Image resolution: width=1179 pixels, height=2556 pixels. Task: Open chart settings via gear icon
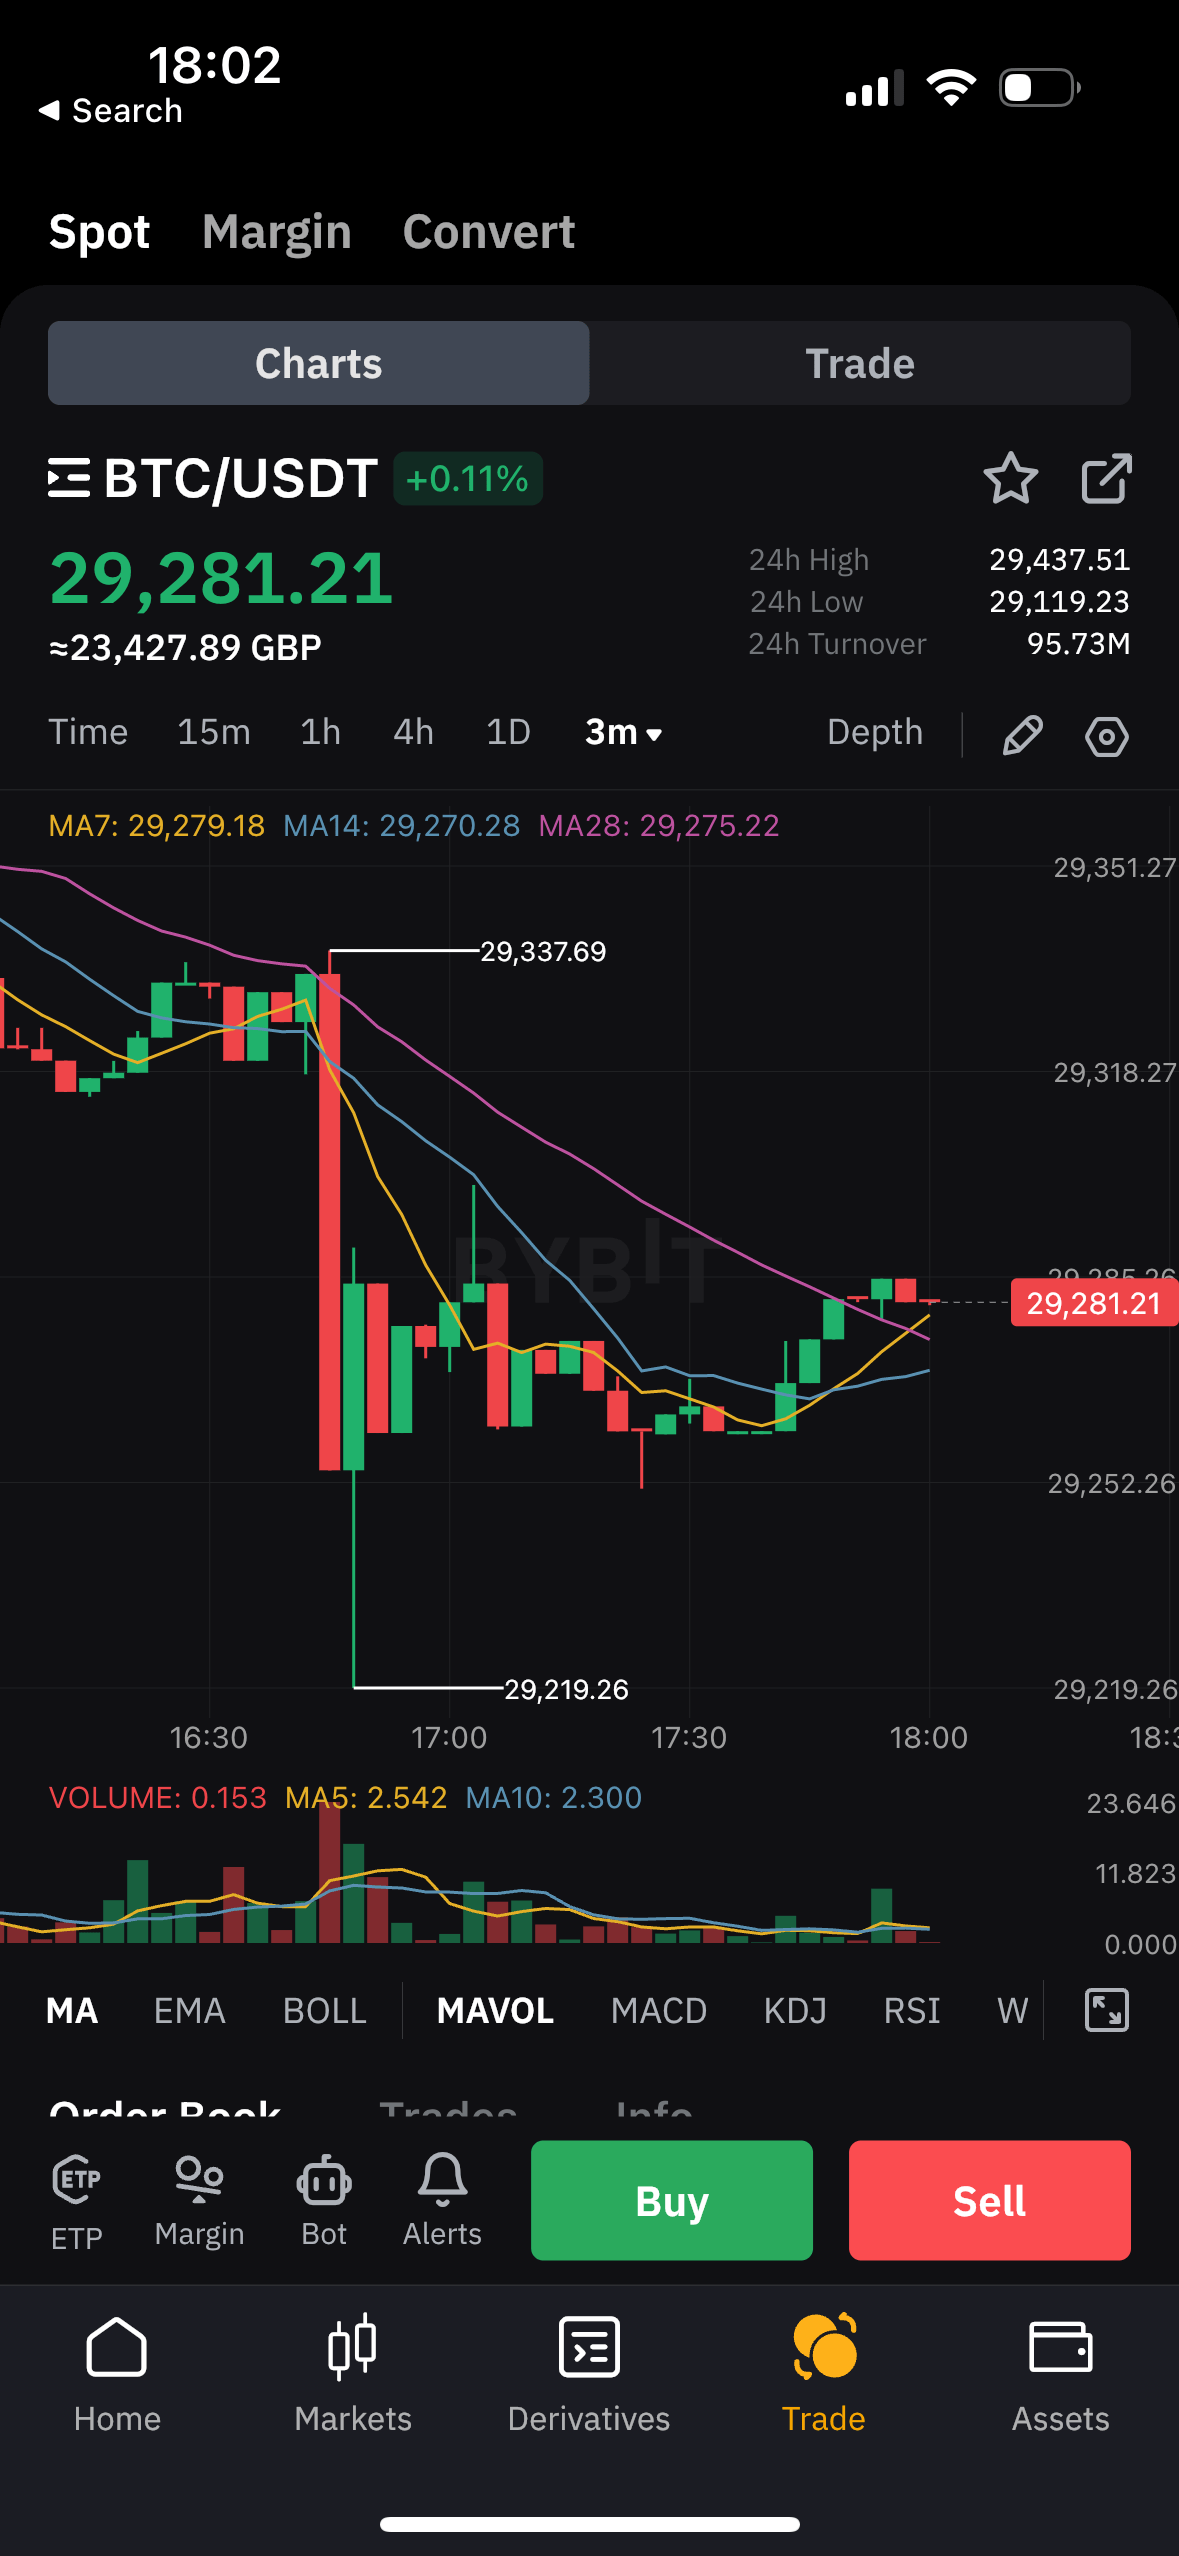tap(1106, 735)
